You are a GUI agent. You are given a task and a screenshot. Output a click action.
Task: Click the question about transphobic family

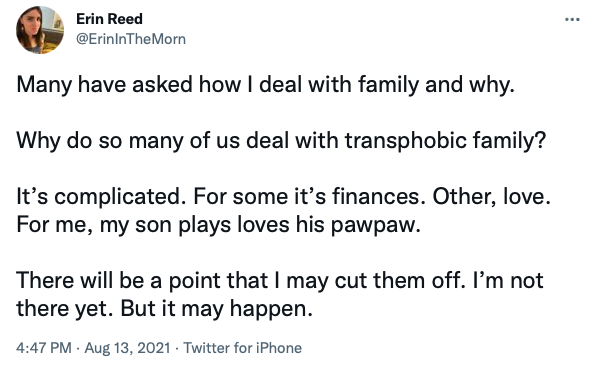pyautogui.click(x=281, y=141)
